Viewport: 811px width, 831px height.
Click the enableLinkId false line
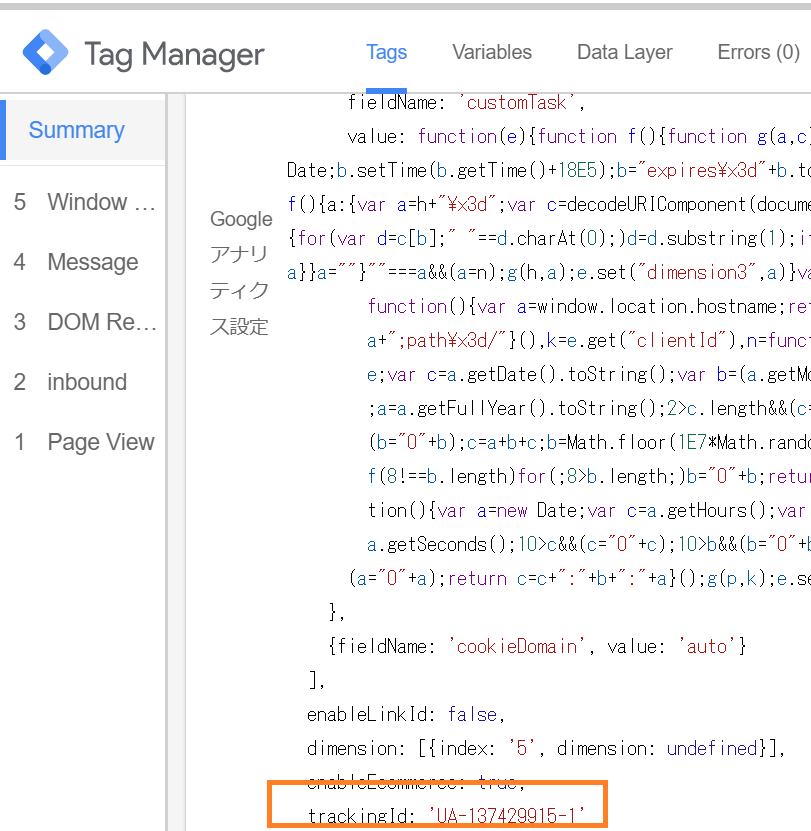coord(402,714)
